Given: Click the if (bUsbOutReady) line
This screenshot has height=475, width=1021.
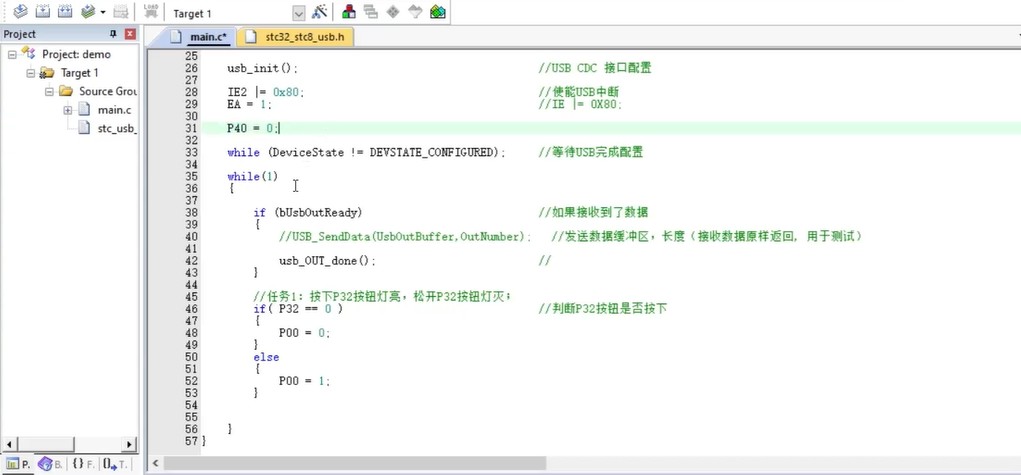Looking at the screenshot, I should coord(308,212).
